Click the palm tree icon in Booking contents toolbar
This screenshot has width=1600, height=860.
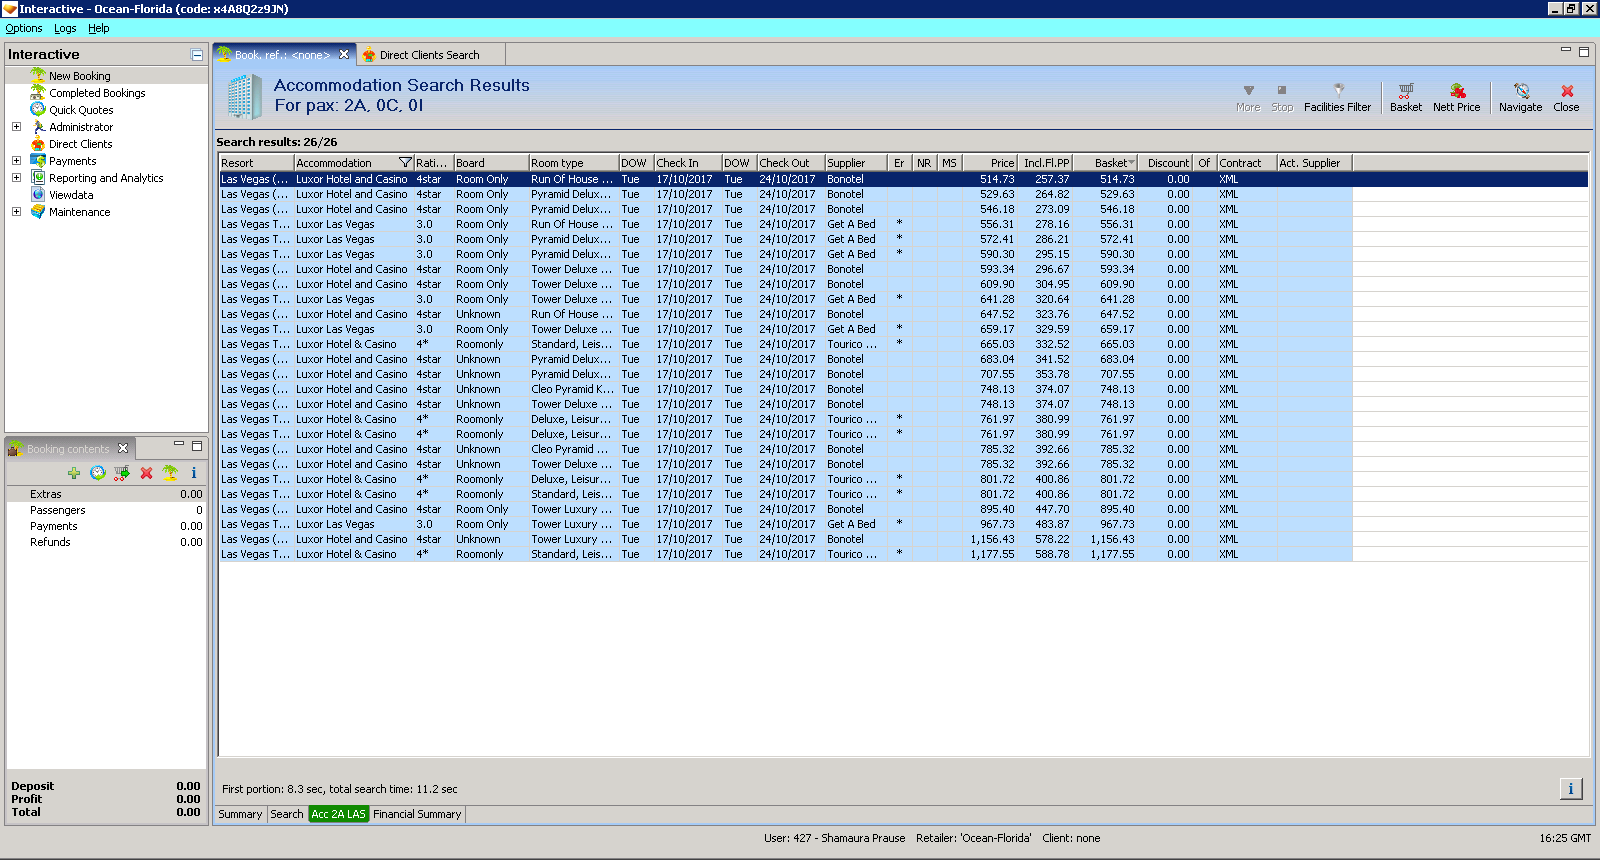point(170,473)
